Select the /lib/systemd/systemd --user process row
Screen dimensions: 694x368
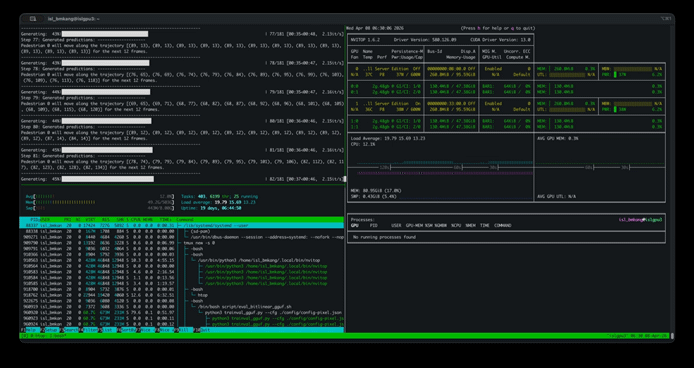(181, 225)
